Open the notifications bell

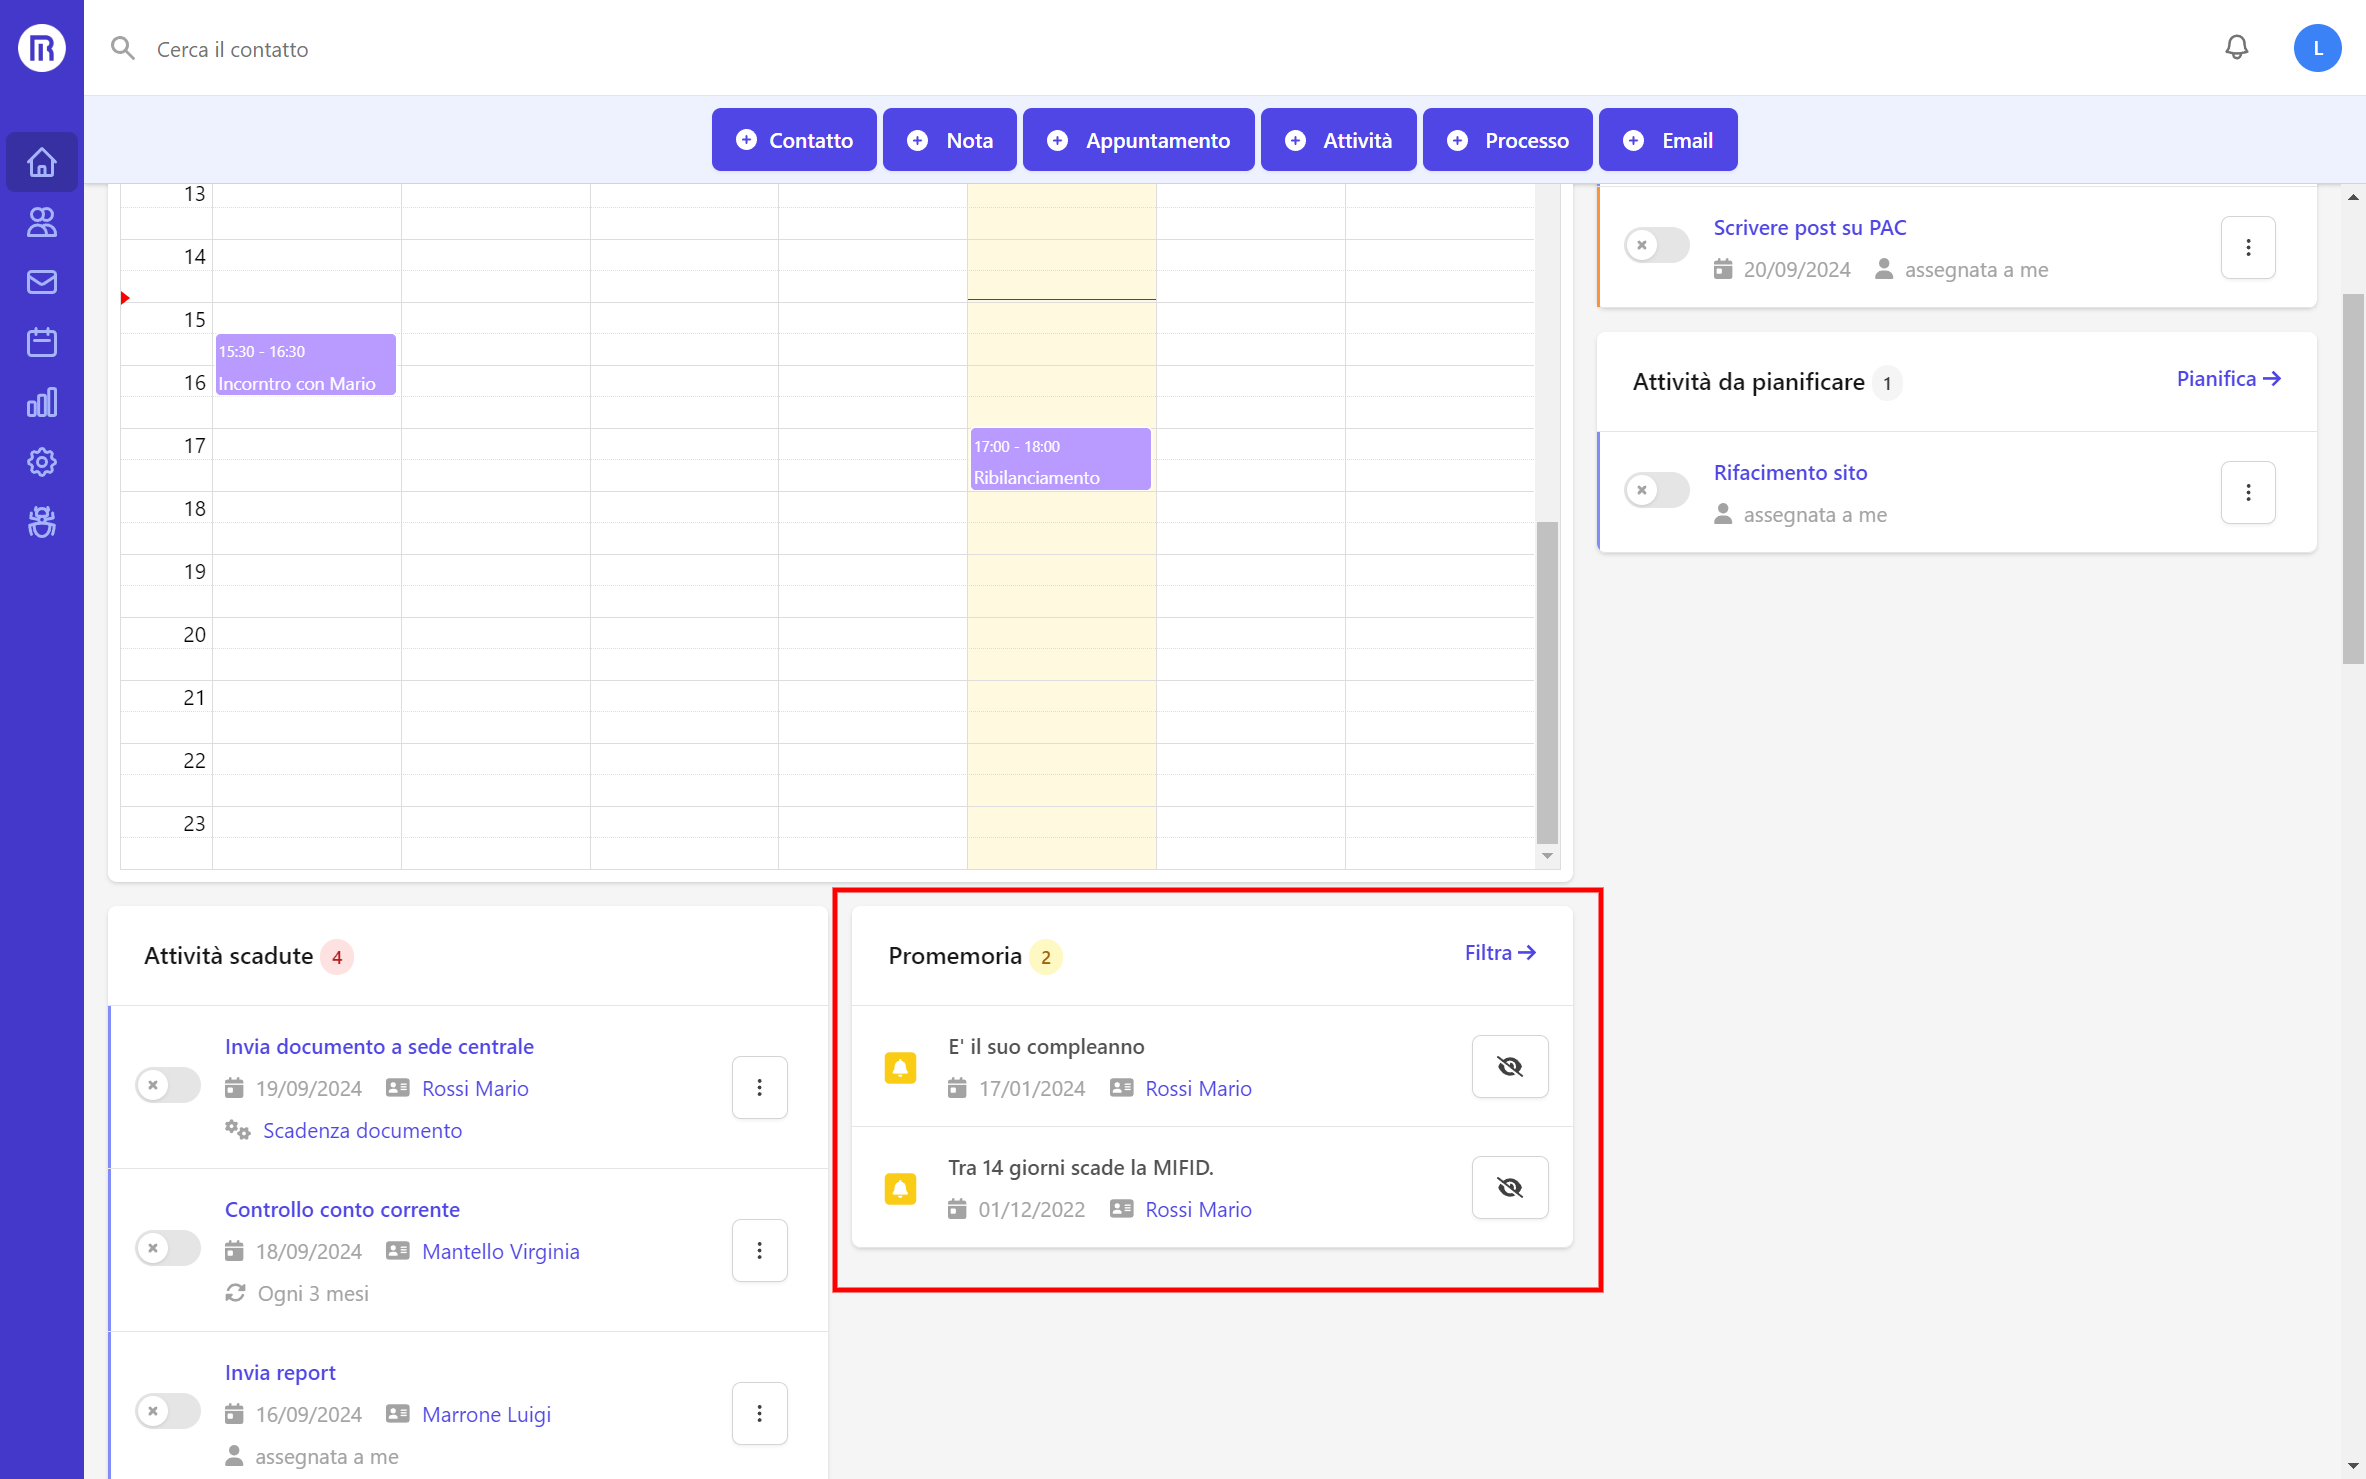[x=2237, y=47]
